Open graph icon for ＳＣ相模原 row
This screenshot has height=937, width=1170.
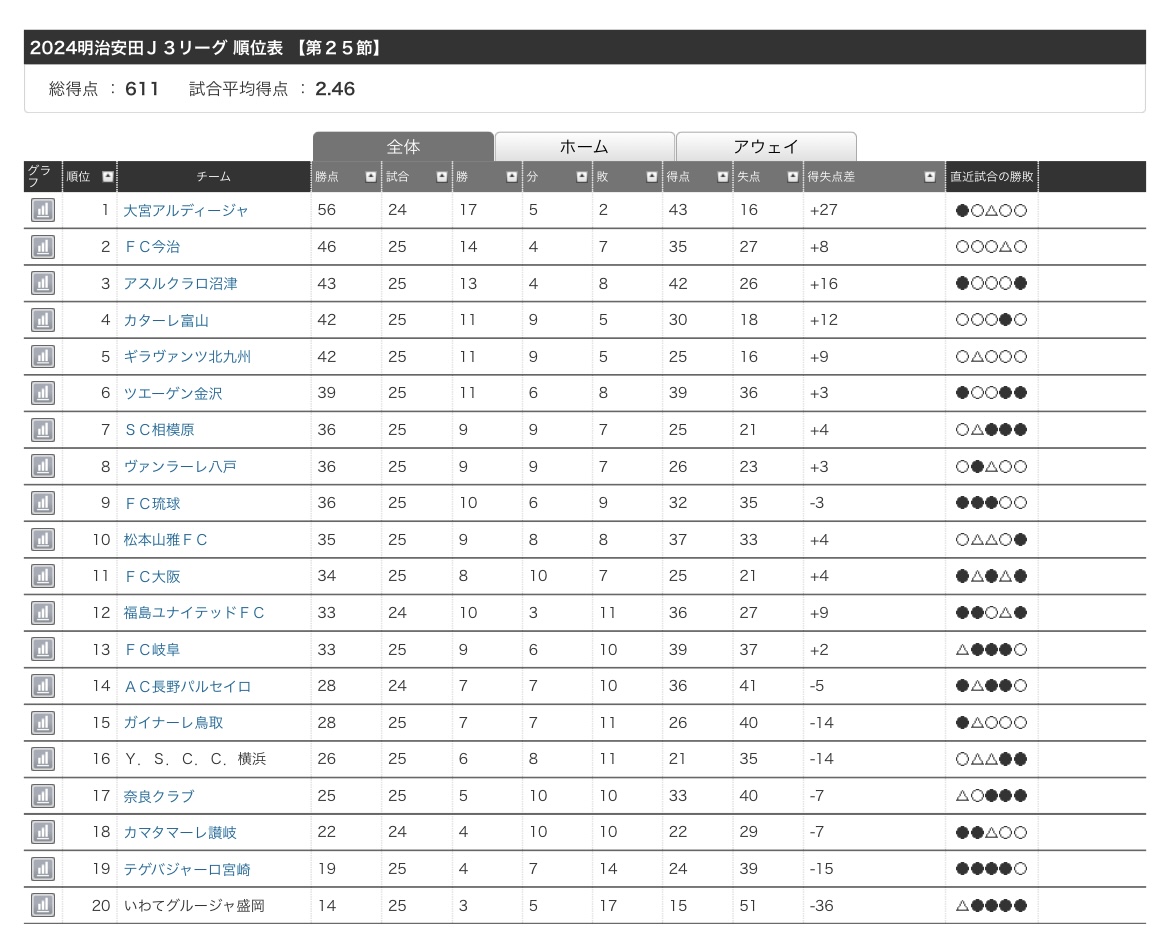tap(43, 429)
